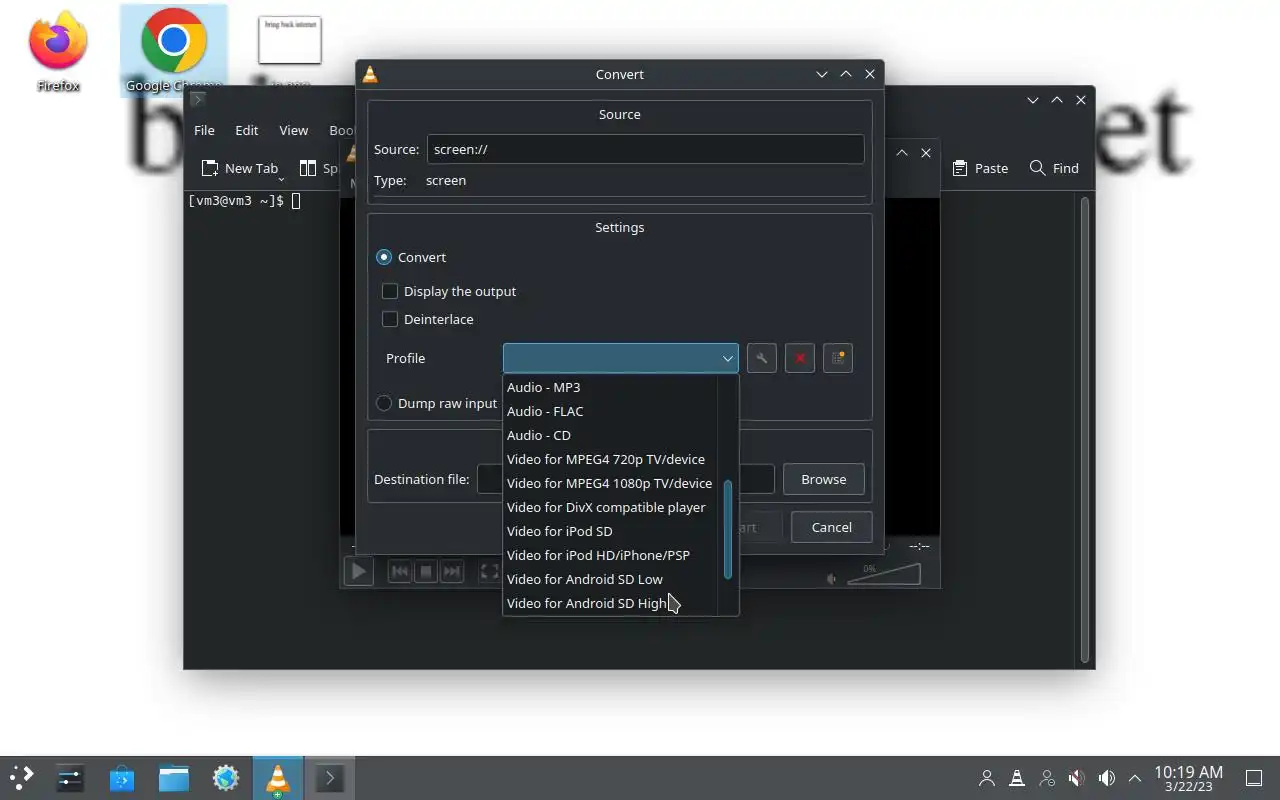Choose Video for MPEG4 720p TV/device
Screen dimensions: 1280x800
pyautogui.click(x=611, y=459)
